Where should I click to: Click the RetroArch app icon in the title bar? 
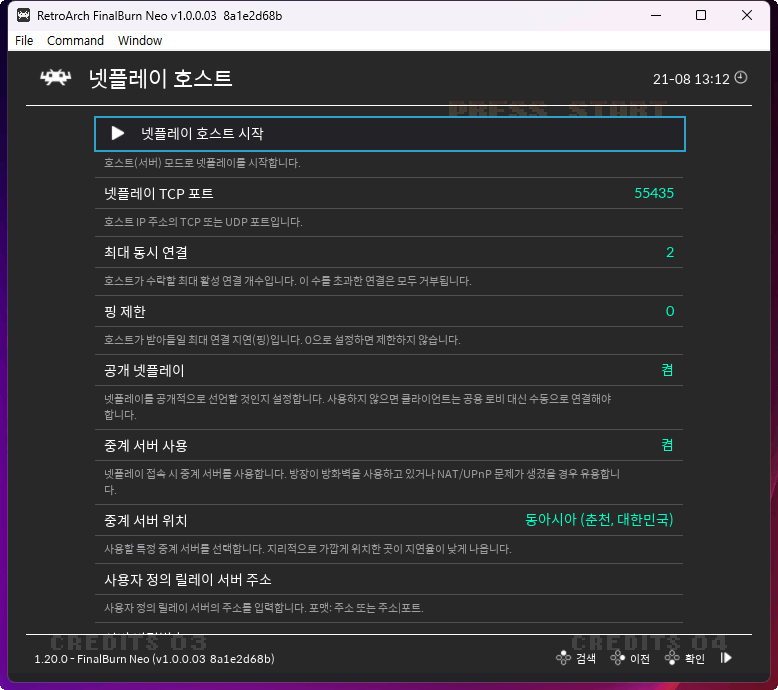tap(23, 15)
